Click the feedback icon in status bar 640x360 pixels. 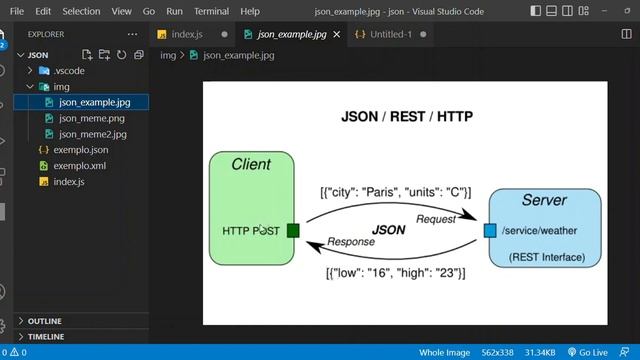click(624, 352)
